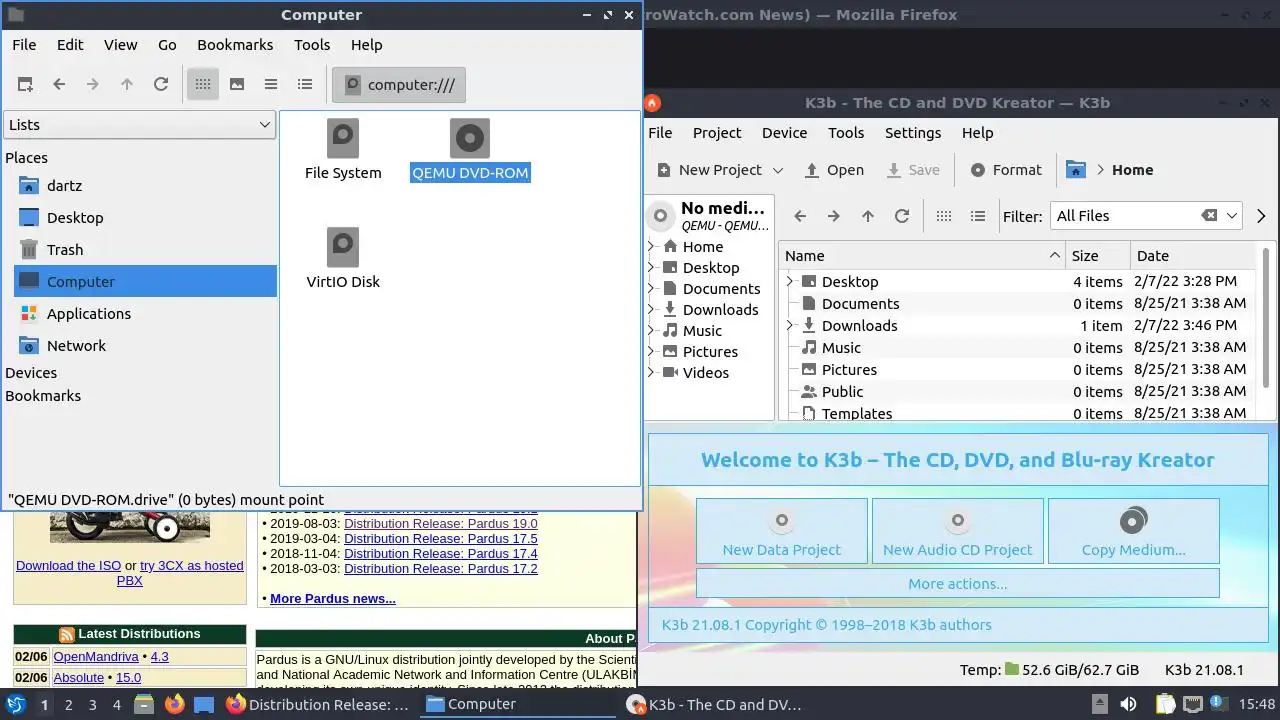
Task: Open the Lists side pane dropdown
Action: pyautogui.click(x=139, y=125)
